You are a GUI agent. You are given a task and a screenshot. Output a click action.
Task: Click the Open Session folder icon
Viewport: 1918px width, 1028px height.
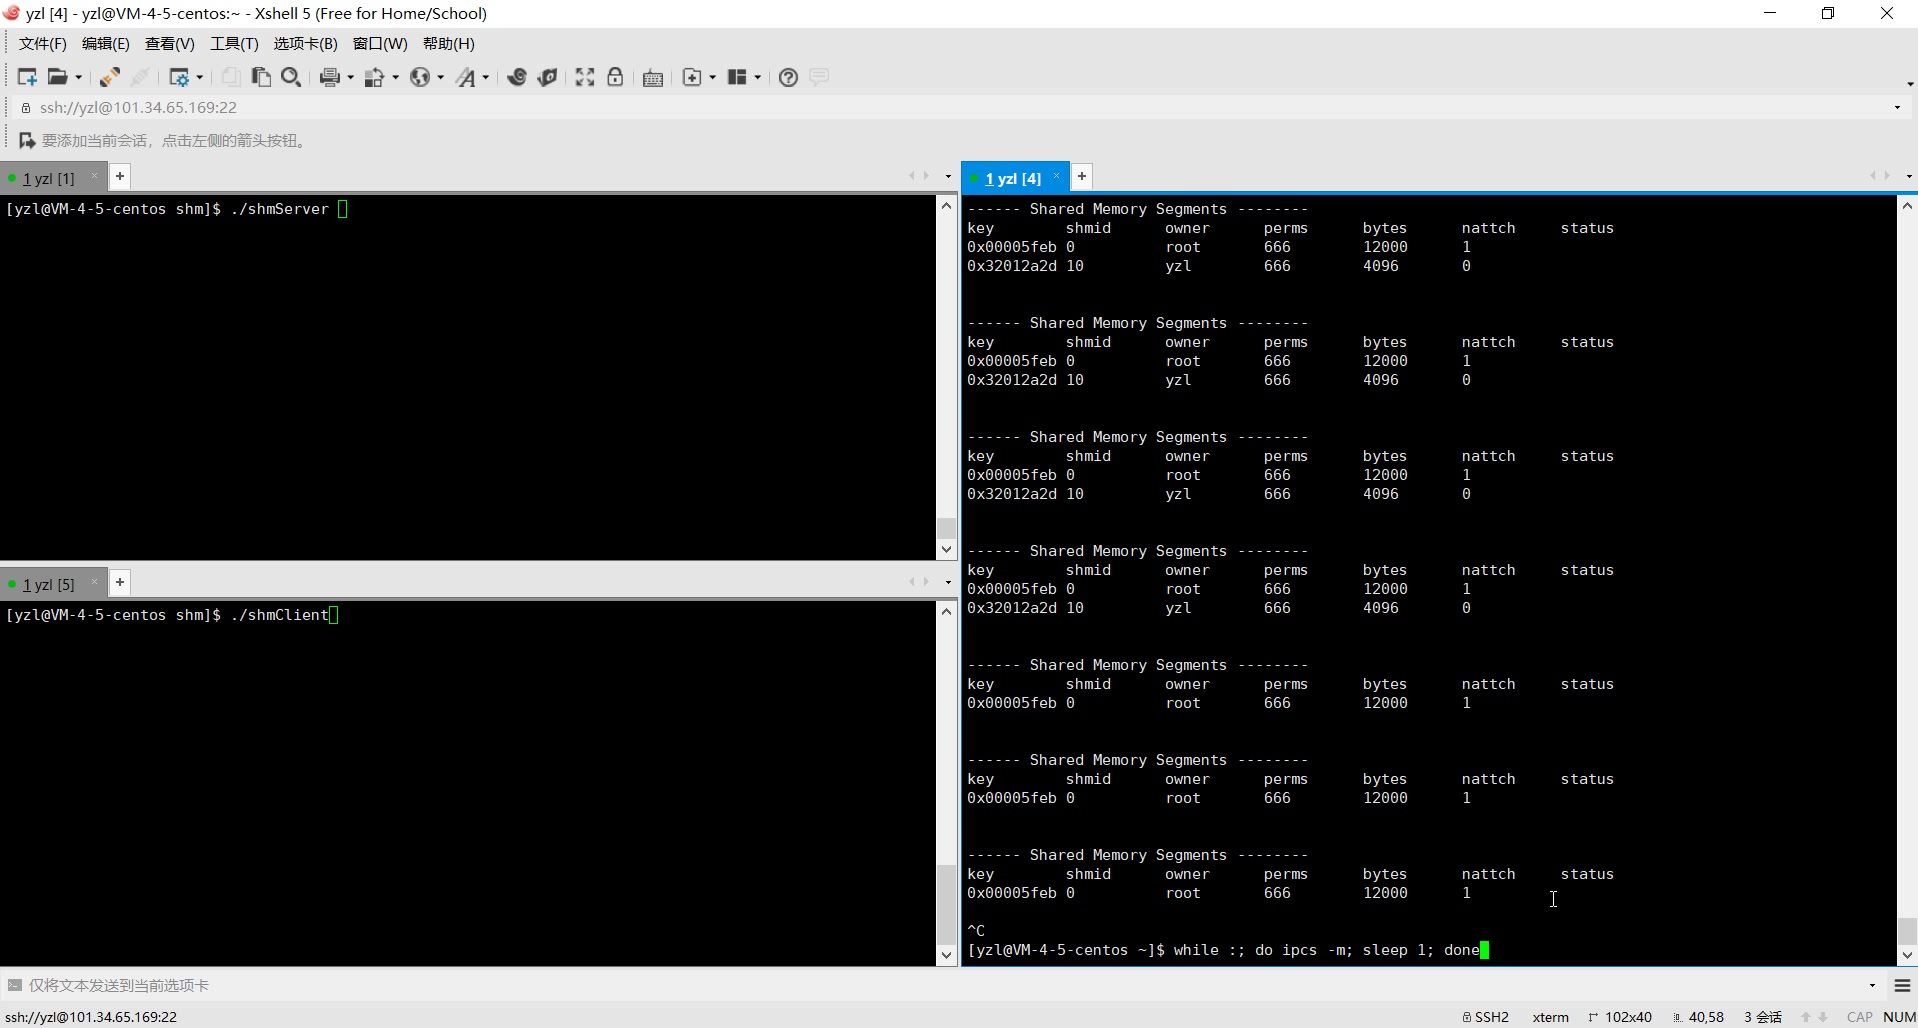pyautogui.click(x=58, y=77)
